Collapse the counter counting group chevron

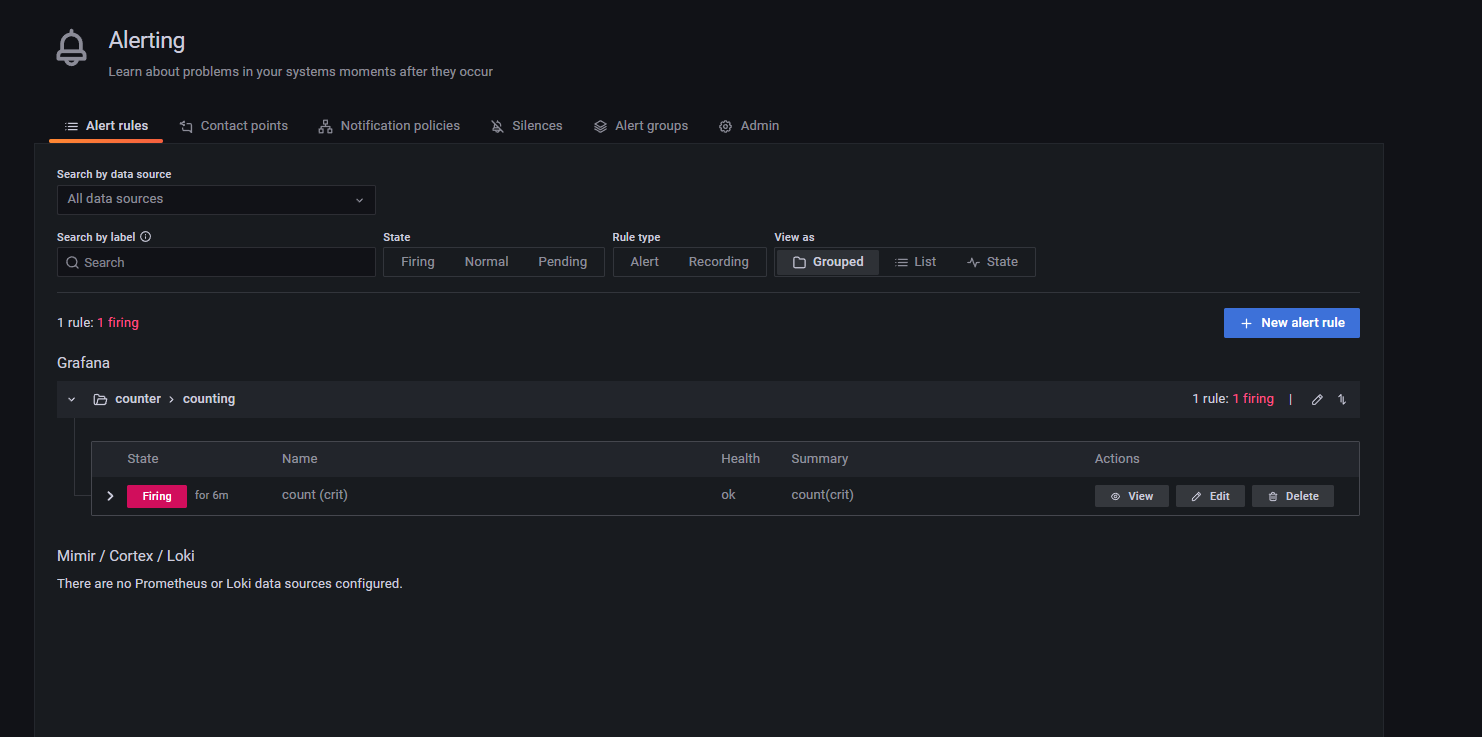[x=71, y=398]
